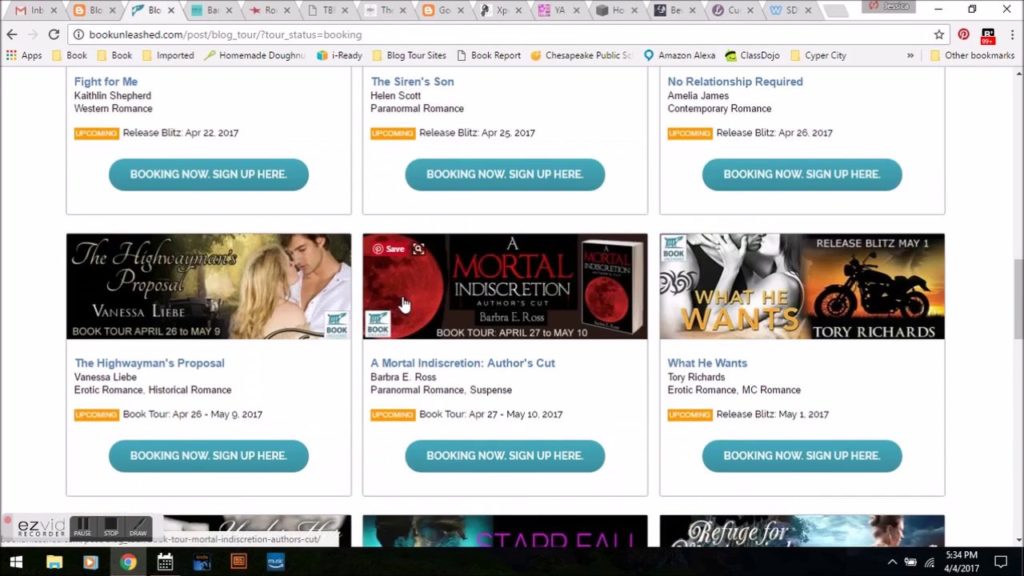Open Chrome's three-dot menu
This screenshot has width=1024, height=576.
[1012, 35]
